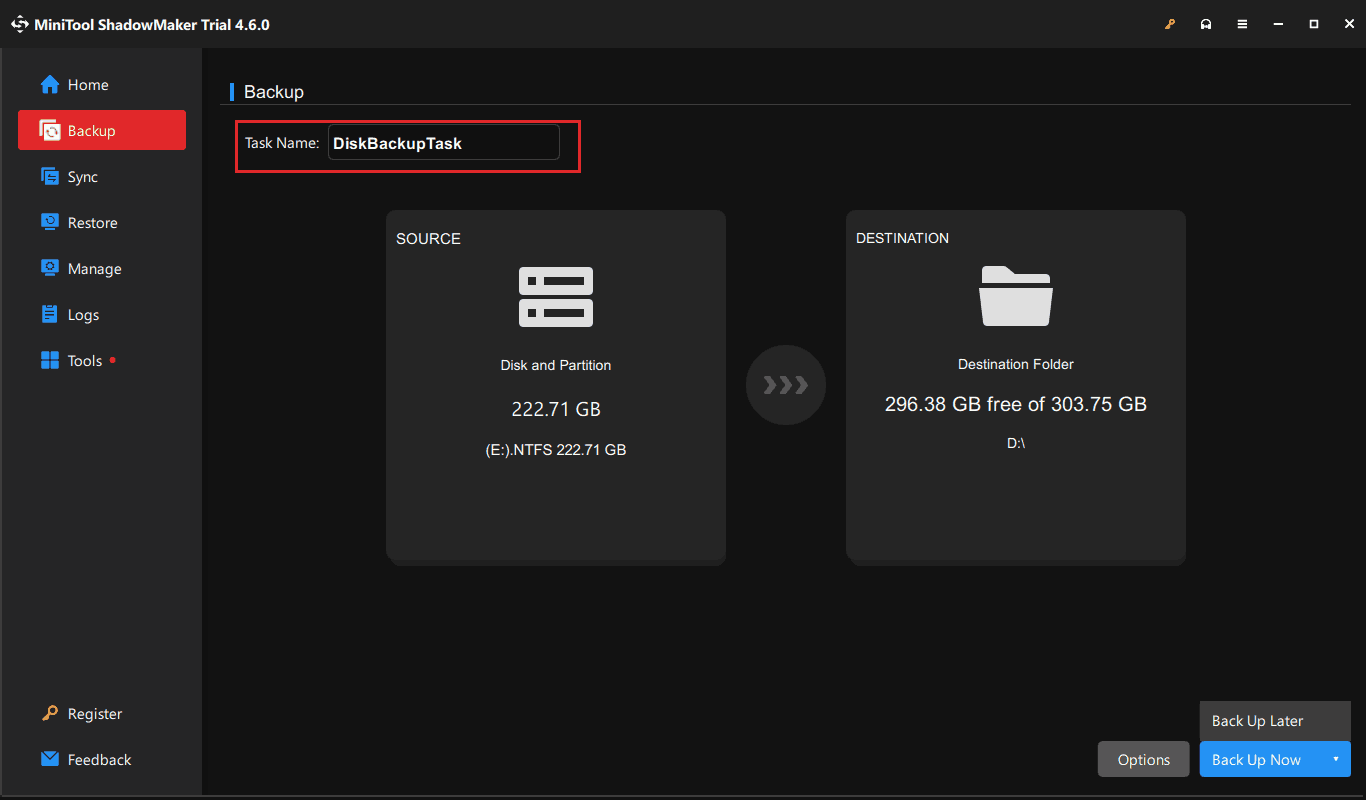Click the Options button
Screen dimensions: 1366x800
tap(1143, 760)
